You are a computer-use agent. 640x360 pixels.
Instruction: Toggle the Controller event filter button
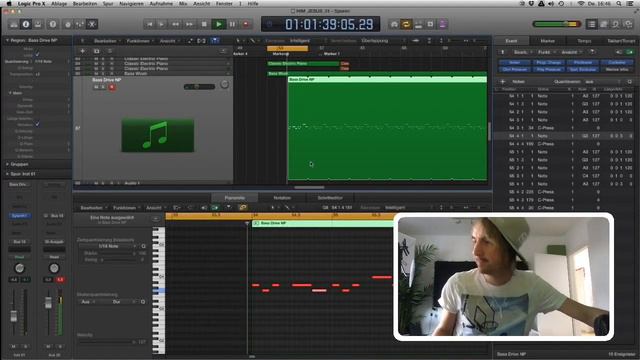point(617,62)
